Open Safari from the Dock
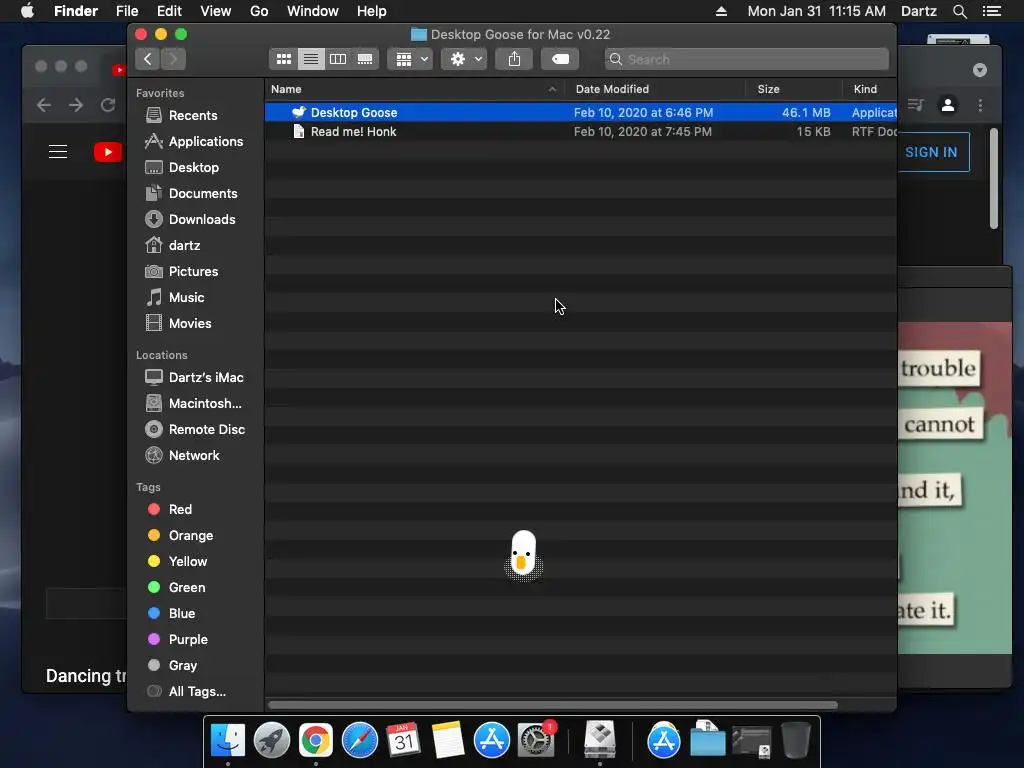 pos(360,741)
